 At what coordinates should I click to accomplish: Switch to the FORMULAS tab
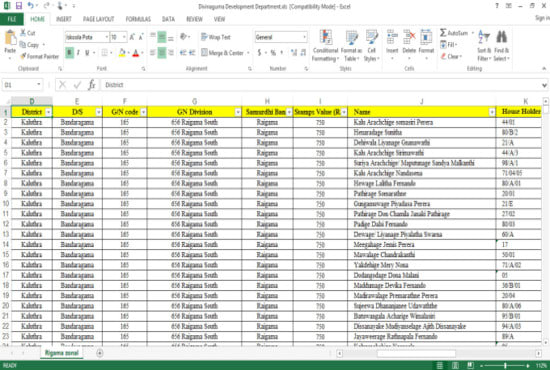point(138,19)
